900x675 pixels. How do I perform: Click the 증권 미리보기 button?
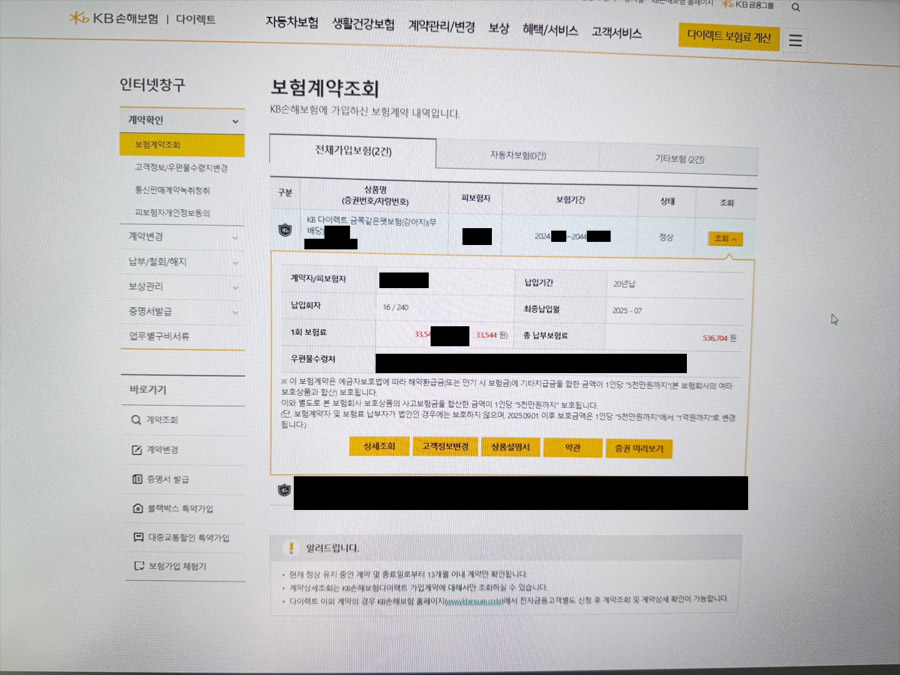click(x=639, y=448)
